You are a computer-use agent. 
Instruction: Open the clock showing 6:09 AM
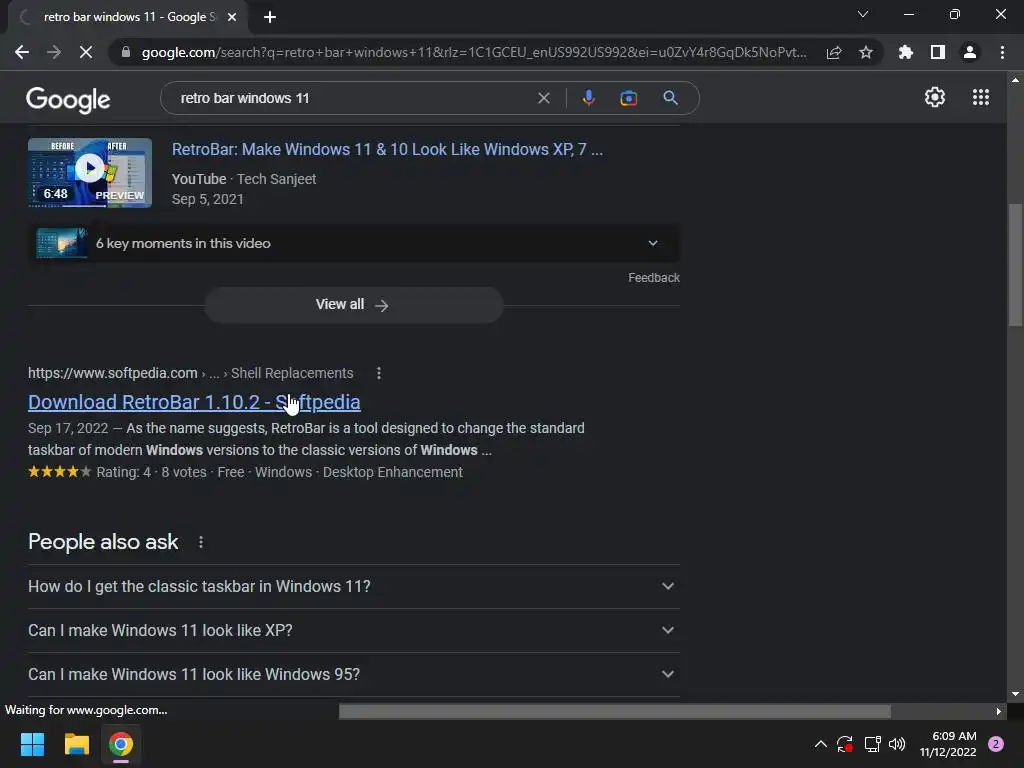pyautogui.click(x=948, y=744)
